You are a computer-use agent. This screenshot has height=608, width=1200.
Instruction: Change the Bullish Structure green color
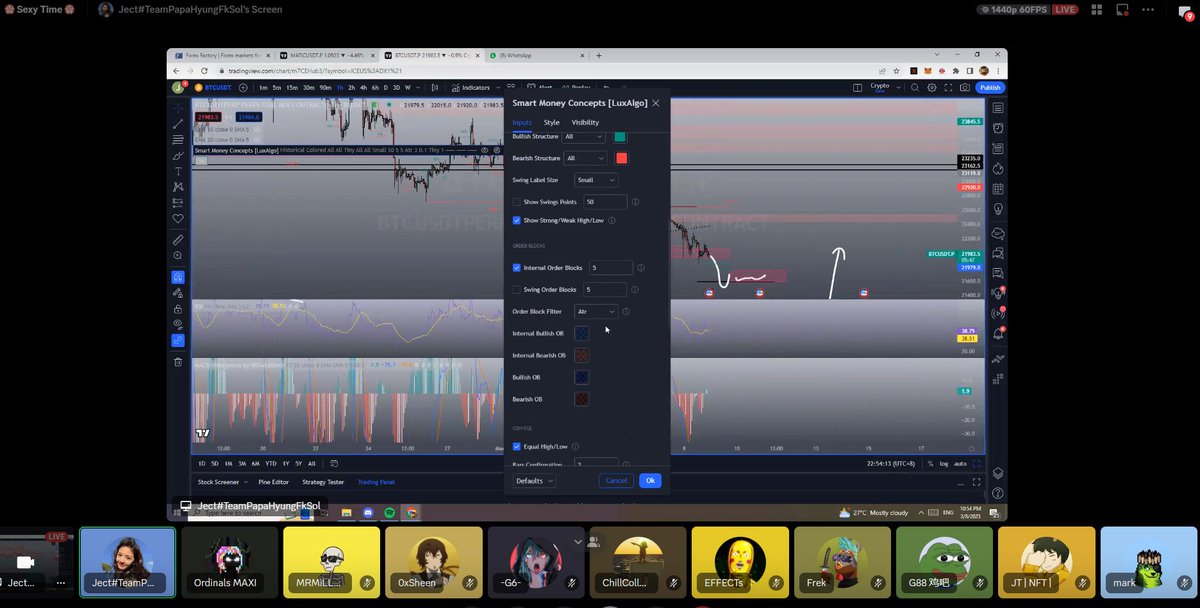tap(621, 136)
